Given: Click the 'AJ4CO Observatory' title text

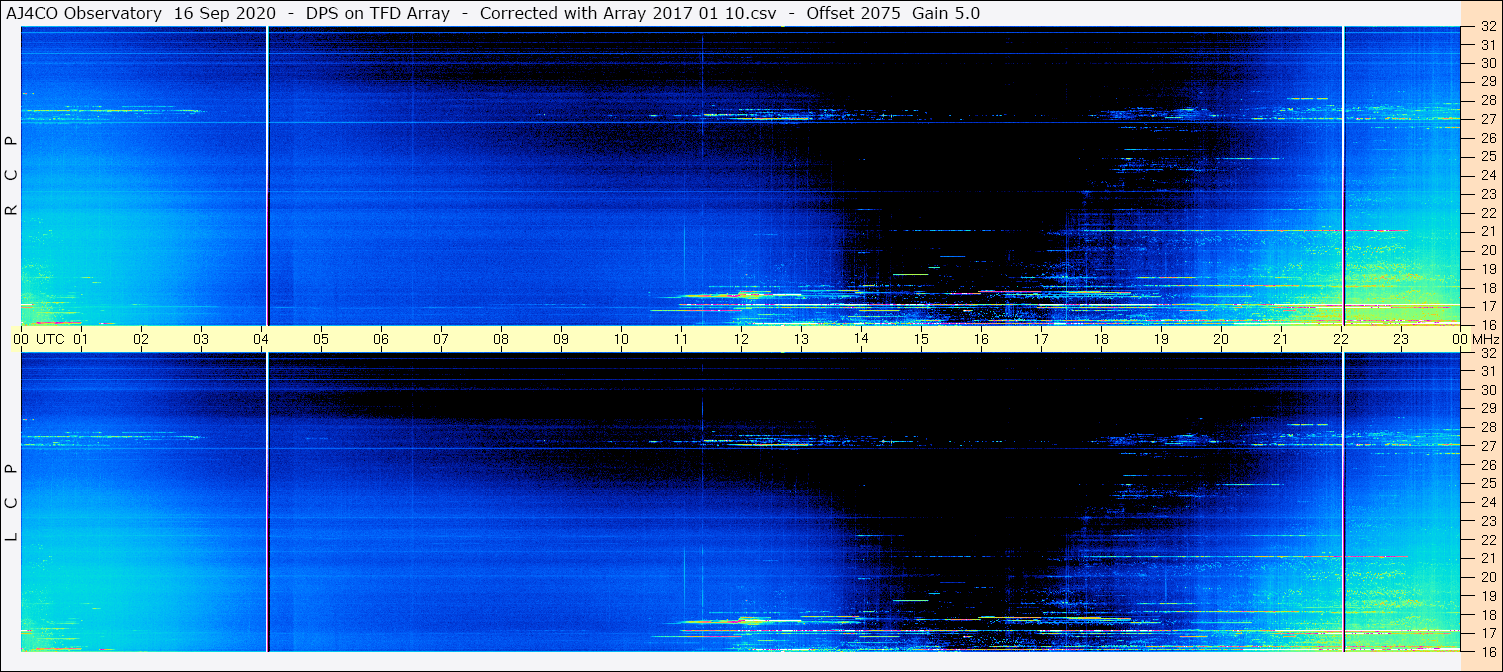Looking at the screenshot, I should [84, 13].
